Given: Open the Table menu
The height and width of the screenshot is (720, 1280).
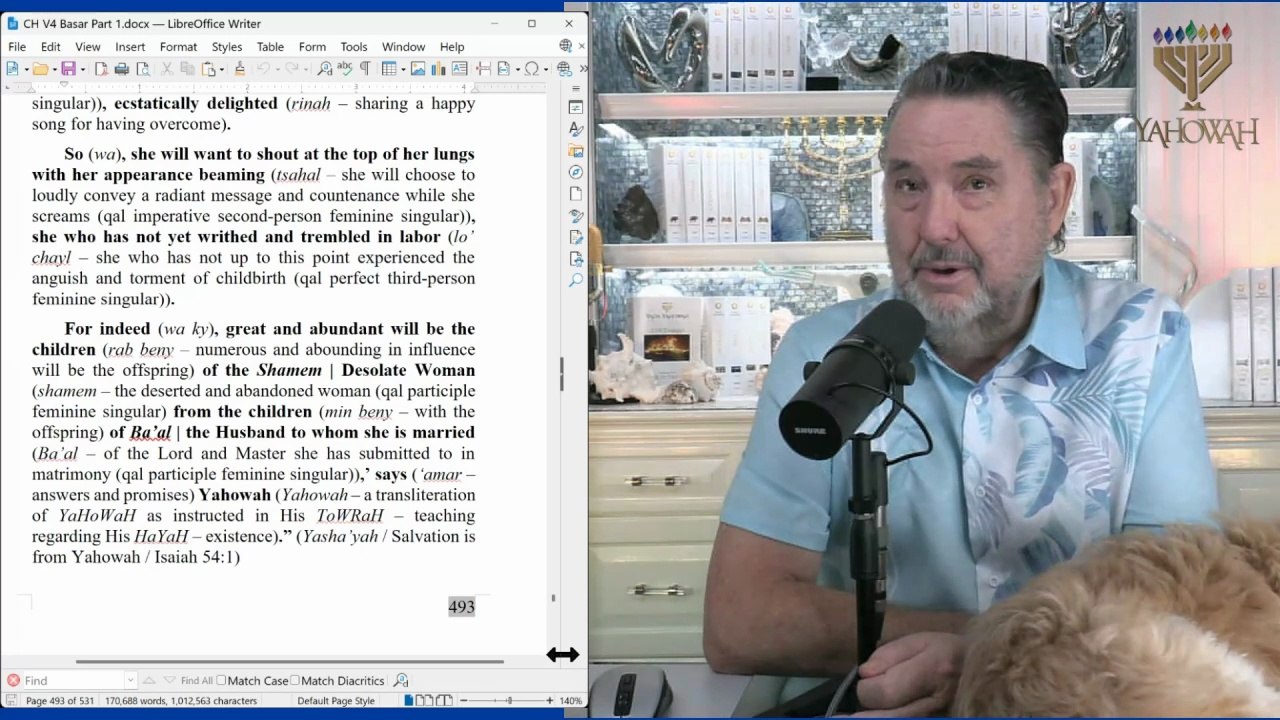Looking at the screenshot, I should (x=270, y=47).
